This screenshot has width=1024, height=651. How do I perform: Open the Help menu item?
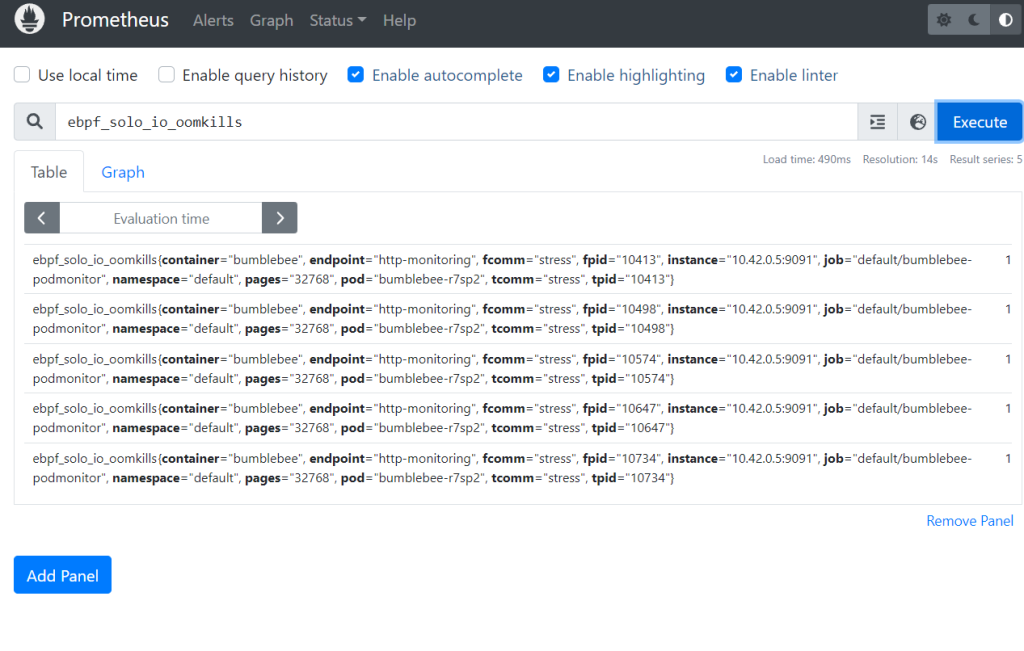(x=399, y=20)
